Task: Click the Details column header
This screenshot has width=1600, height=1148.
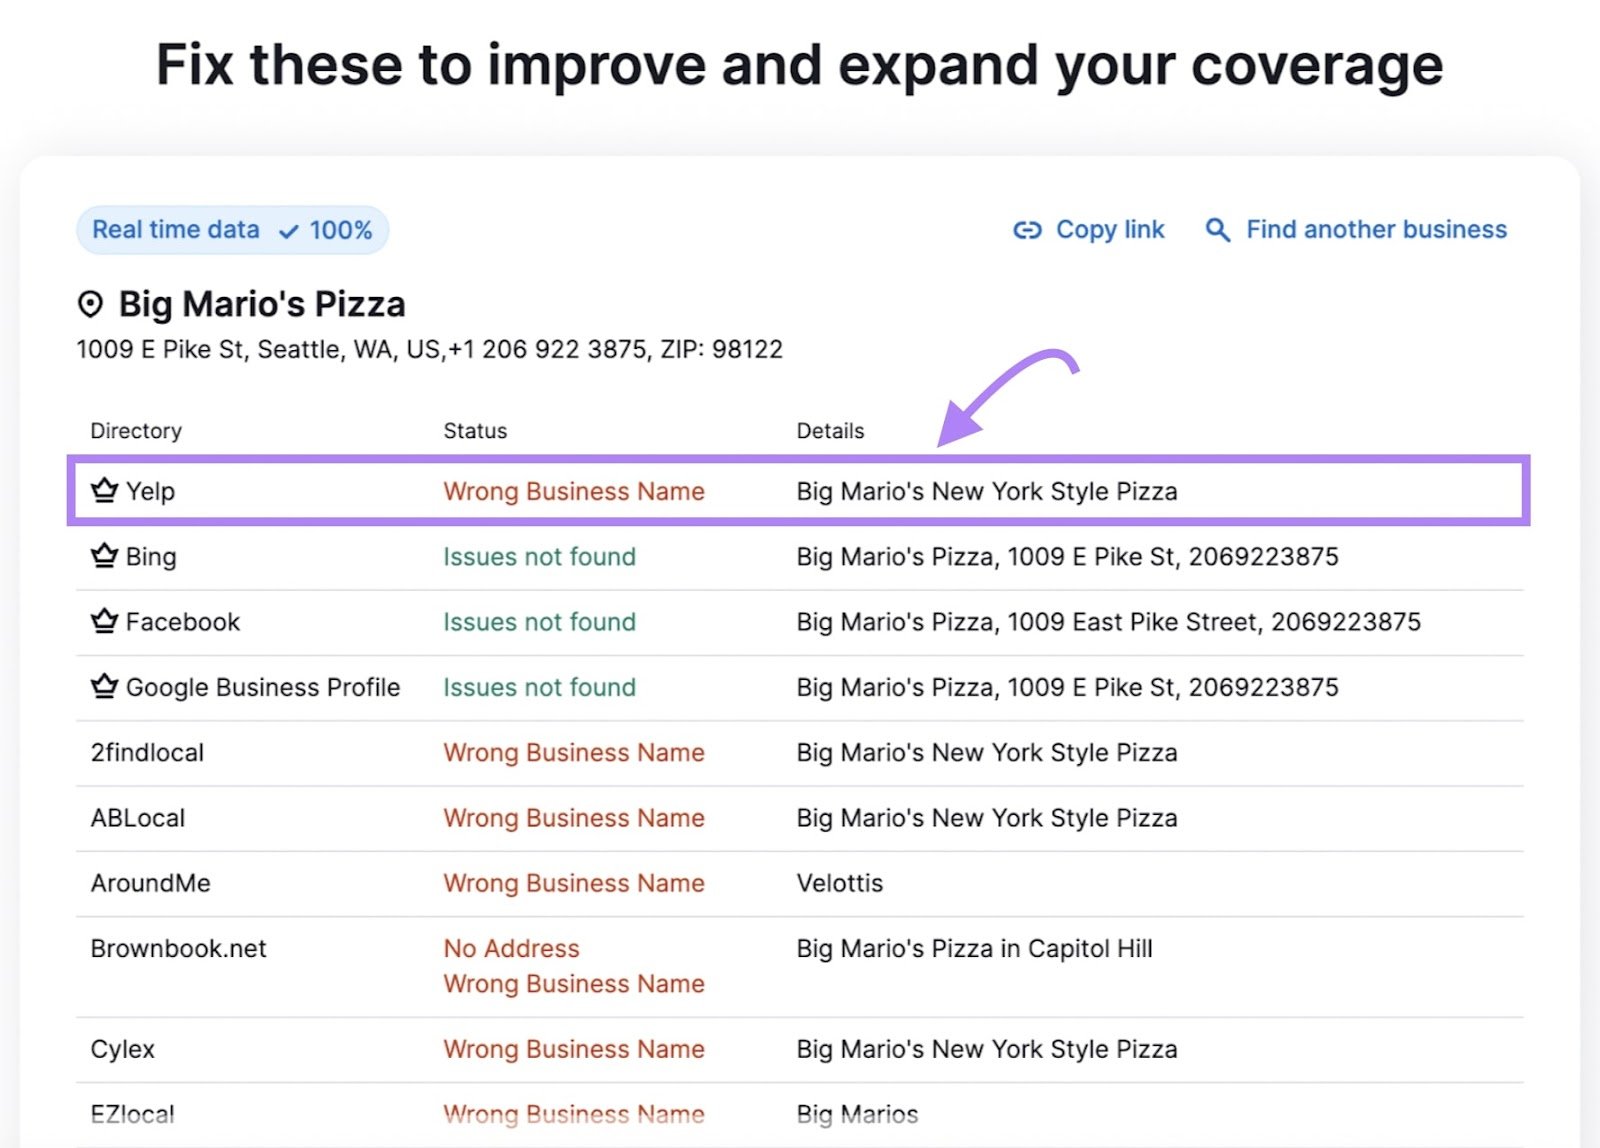Action: 830,431
